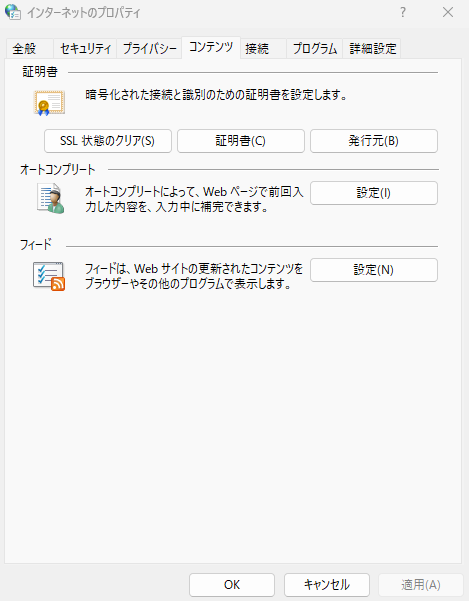Open the セキュリティ tab

pos(85,49)
